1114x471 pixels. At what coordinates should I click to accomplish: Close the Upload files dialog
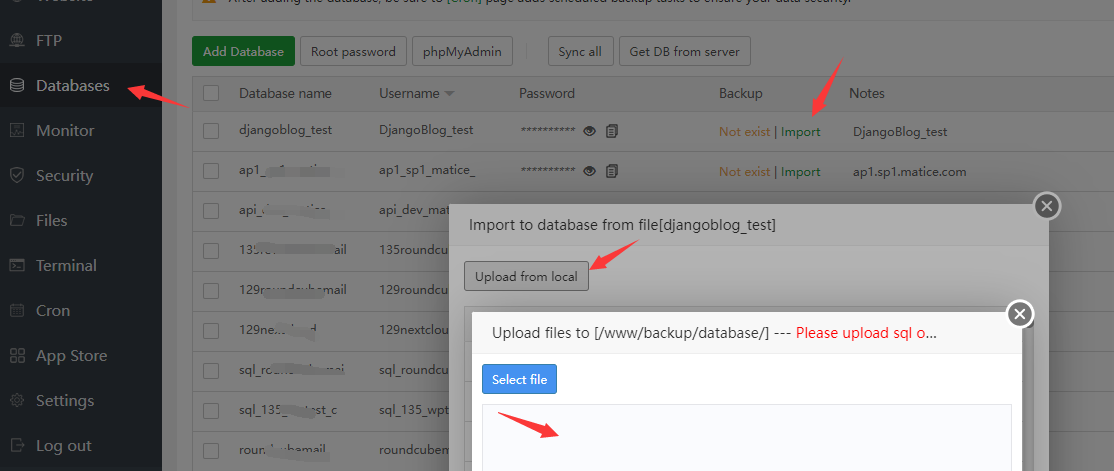pos(1019,314)
